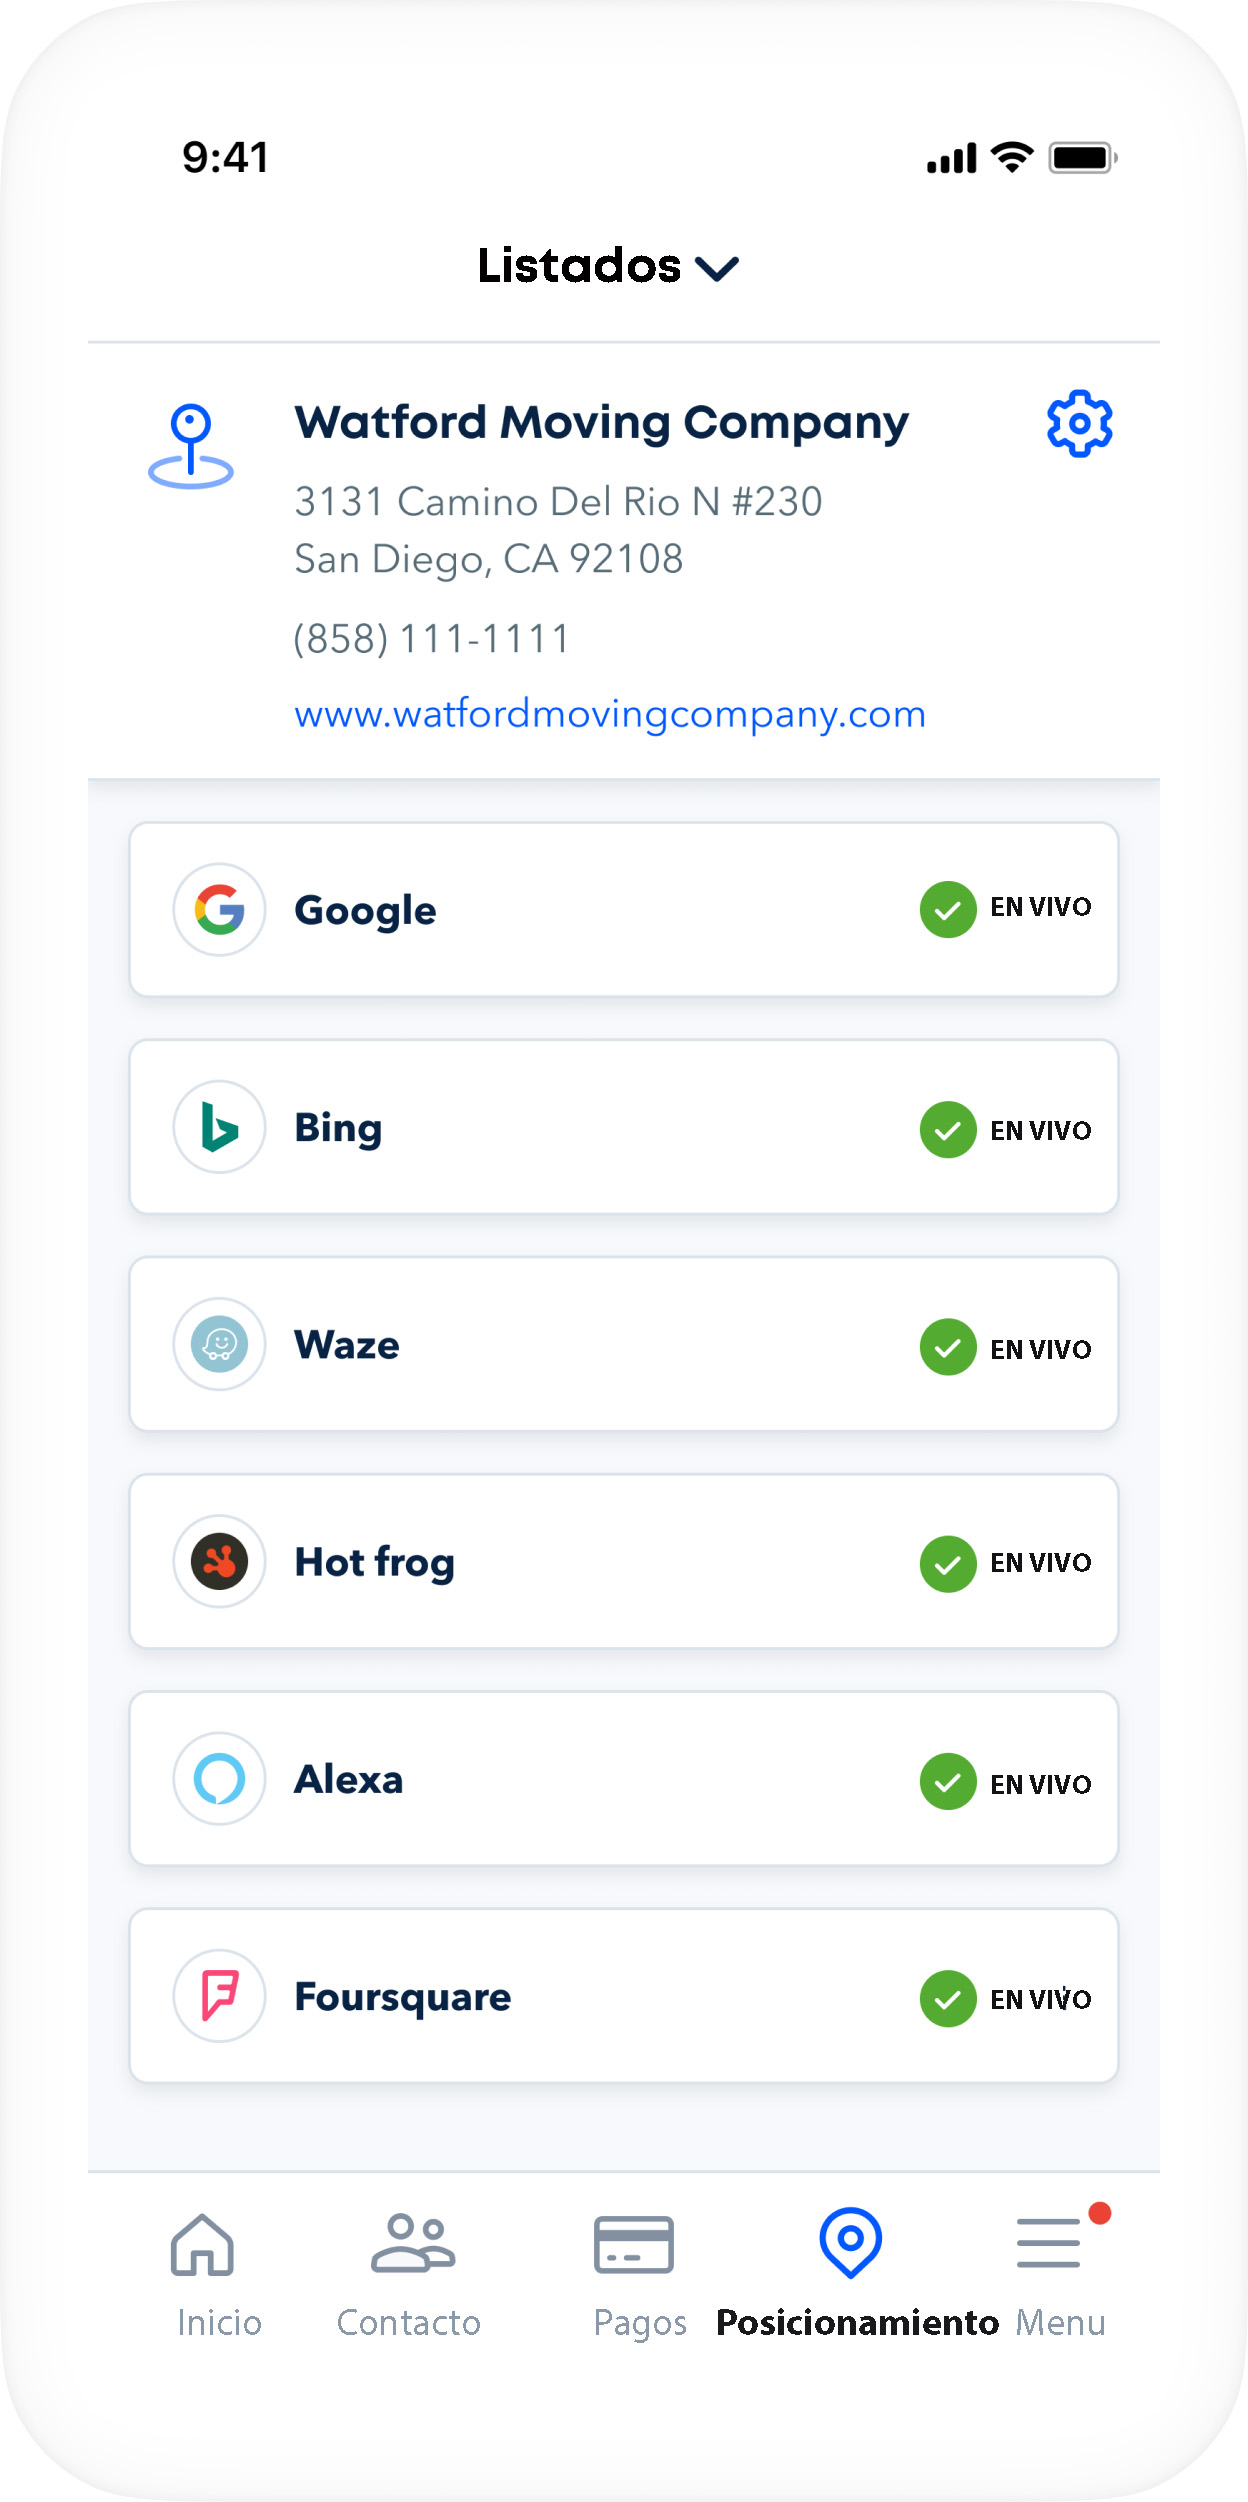1248x2502 pixels.
Task: Tap the Waze logo icon
Action: click(x=219, y=1344)
